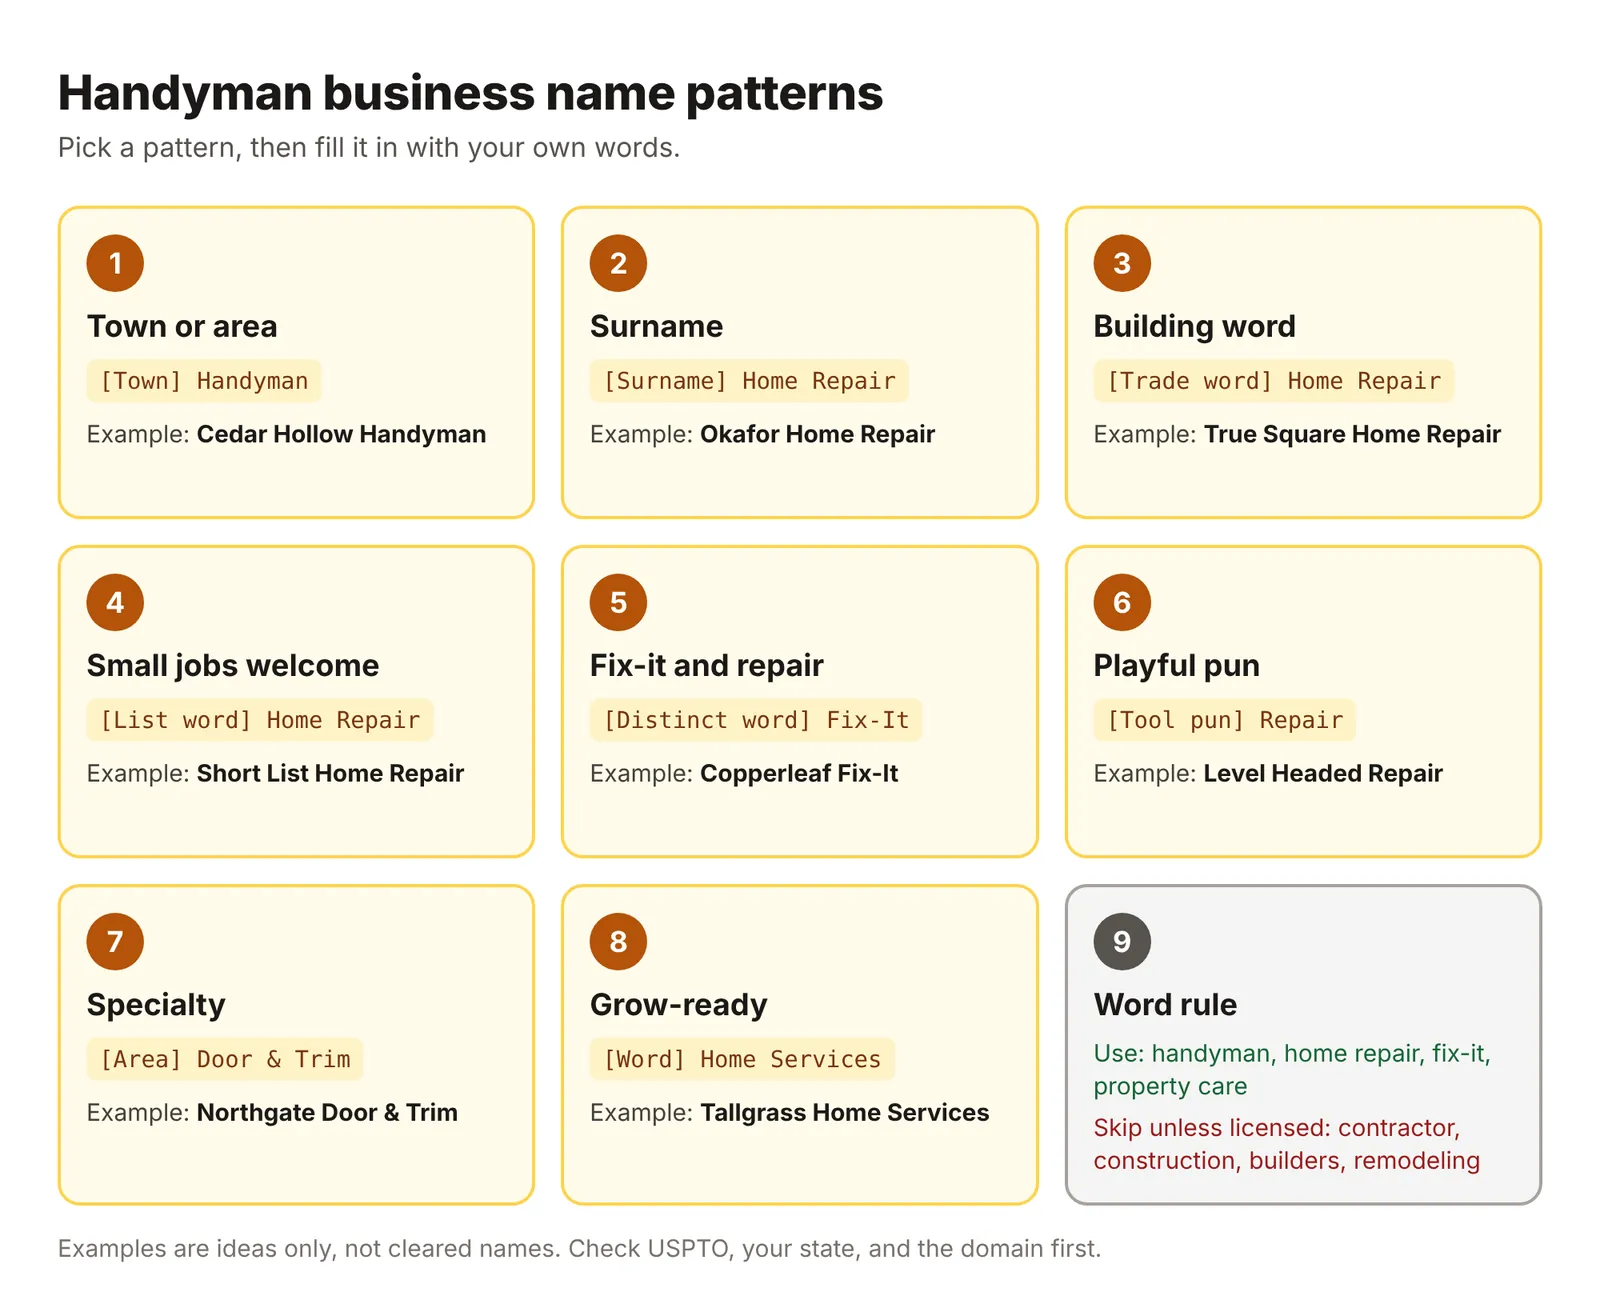Click the example 'True Square Home Repair'

pos(1352,434)
